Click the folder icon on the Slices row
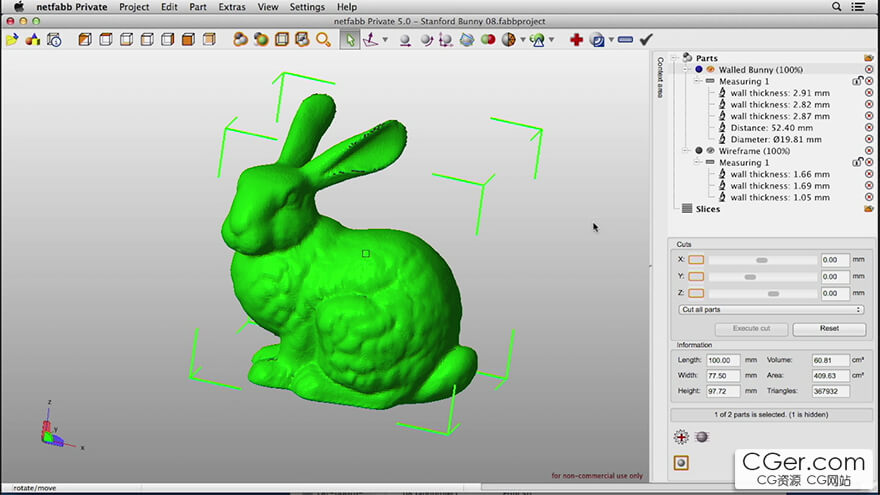880x495 pixels. point(869,209)
